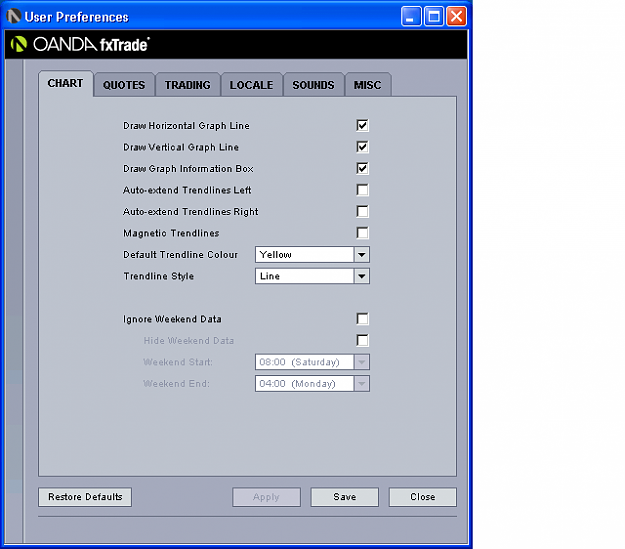Uncheck Draw Vertical Graph Line
This screenshot has width=625, height=549.
(362, 147)
